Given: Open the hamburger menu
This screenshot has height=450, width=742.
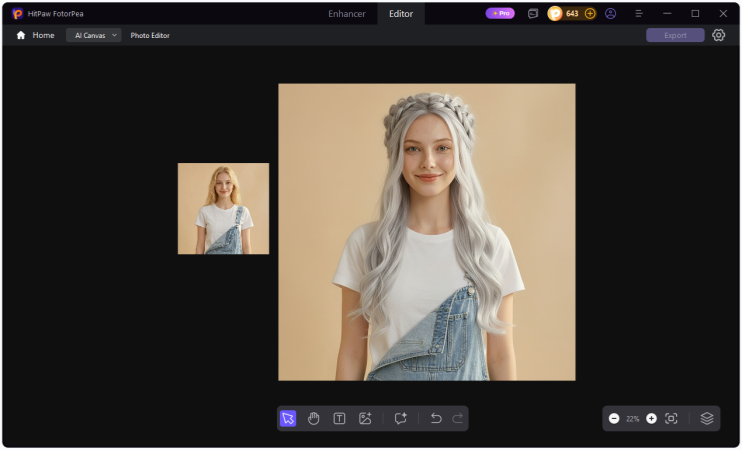Looking at the screenshot, I should [x=639, y=14].
